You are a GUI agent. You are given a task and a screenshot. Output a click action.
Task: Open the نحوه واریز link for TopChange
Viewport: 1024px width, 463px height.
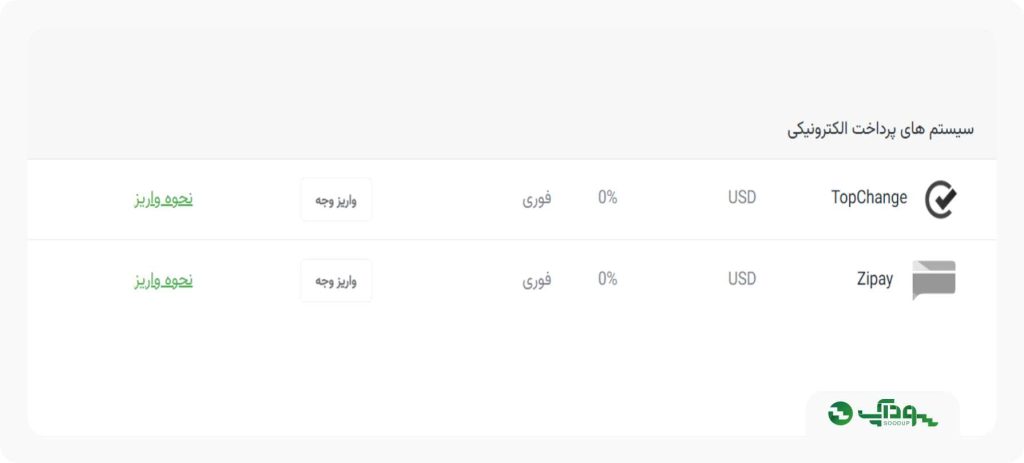point(164,199)
